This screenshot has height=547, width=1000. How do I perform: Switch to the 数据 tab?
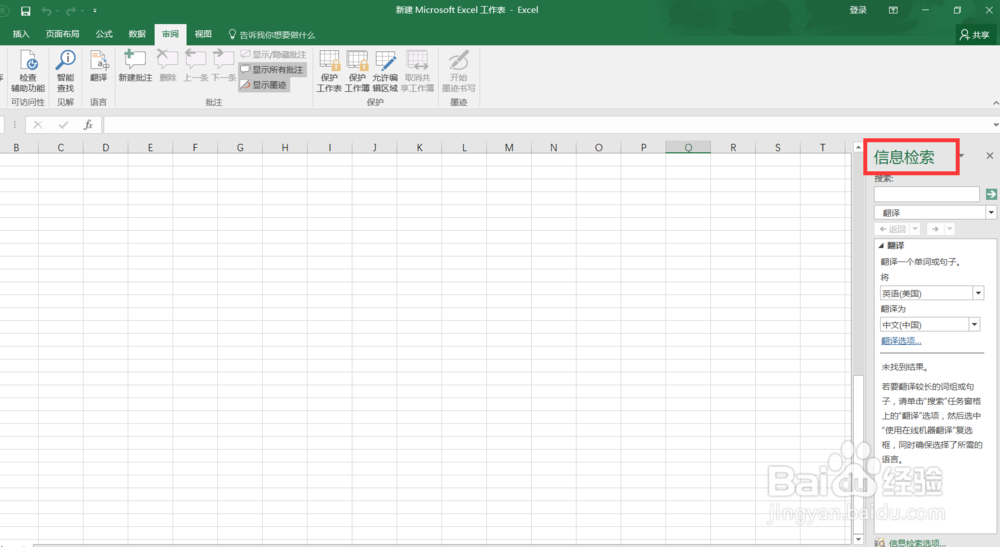click(x=137, y=34)
